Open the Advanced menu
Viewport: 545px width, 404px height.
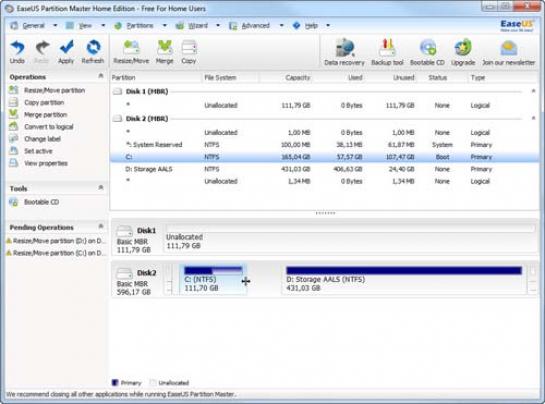(255, 25)
